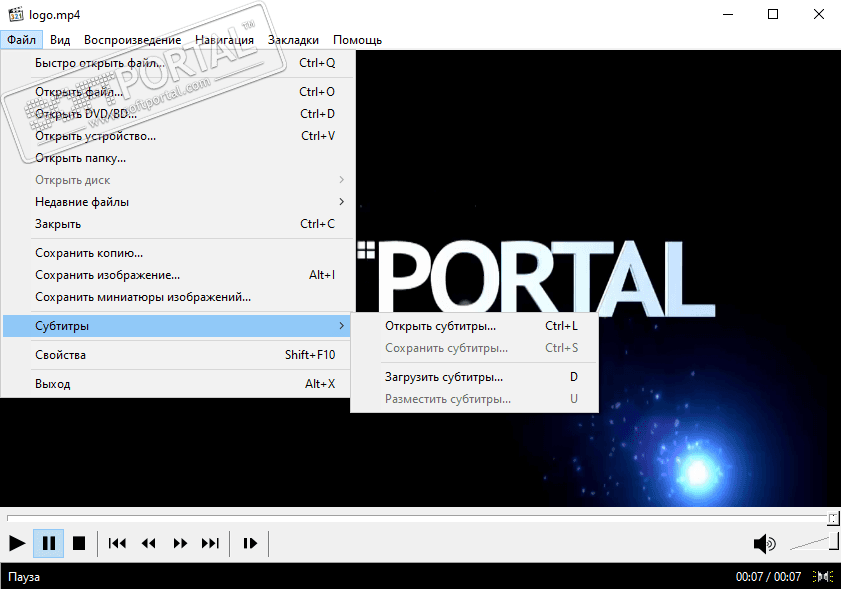Image resolution: width=841 pixels, height=590 pixels.
Task: Expand the Недавние файлы submenu arrow
Action: [x=342, y=202]
